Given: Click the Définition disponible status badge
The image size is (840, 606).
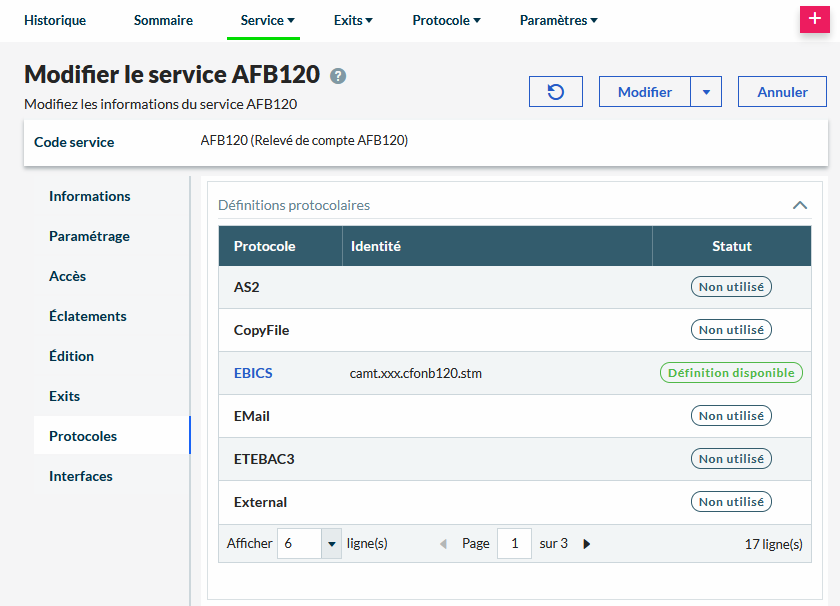Looking at the screenshot, I should 731,373.
